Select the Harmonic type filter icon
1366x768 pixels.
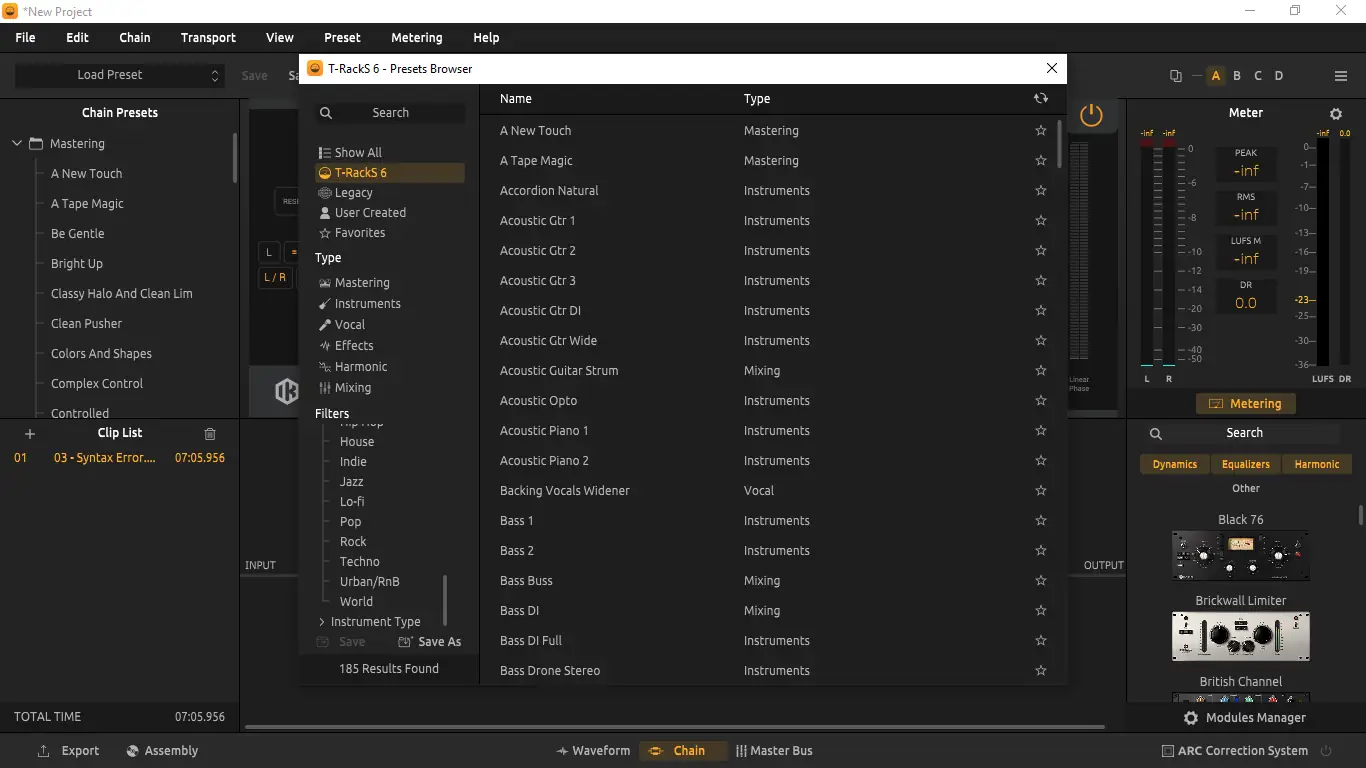point(325,367)
